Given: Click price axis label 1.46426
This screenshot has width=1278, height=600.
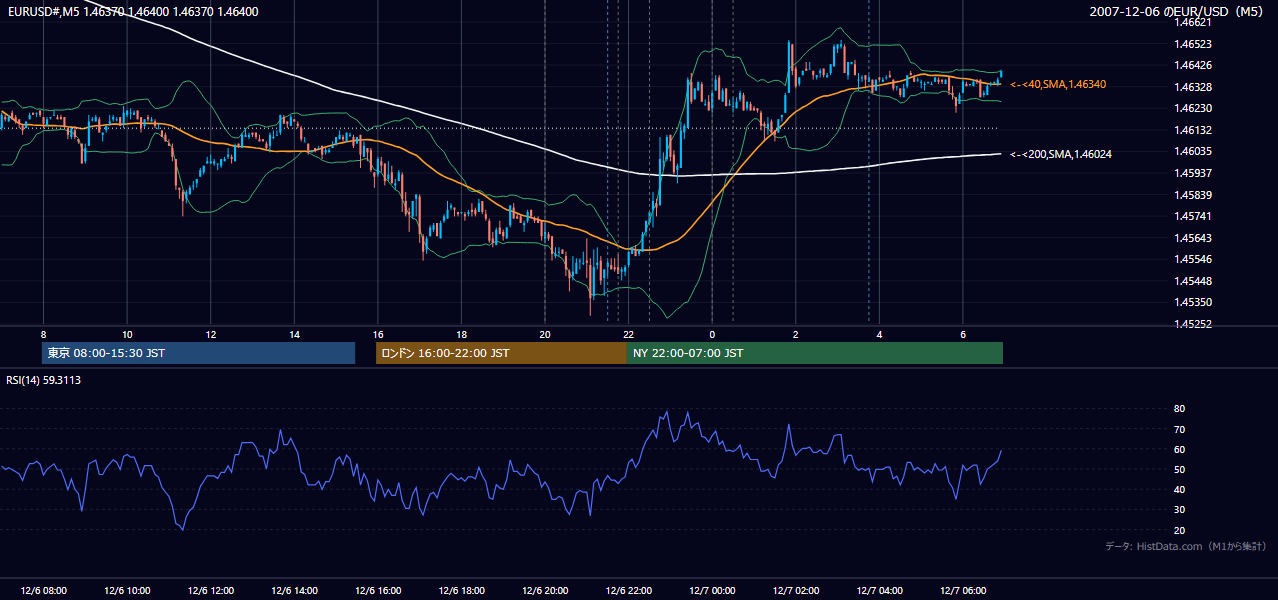Looking at the screenshot, I should pyautogui.click(x=1193, y=66).
